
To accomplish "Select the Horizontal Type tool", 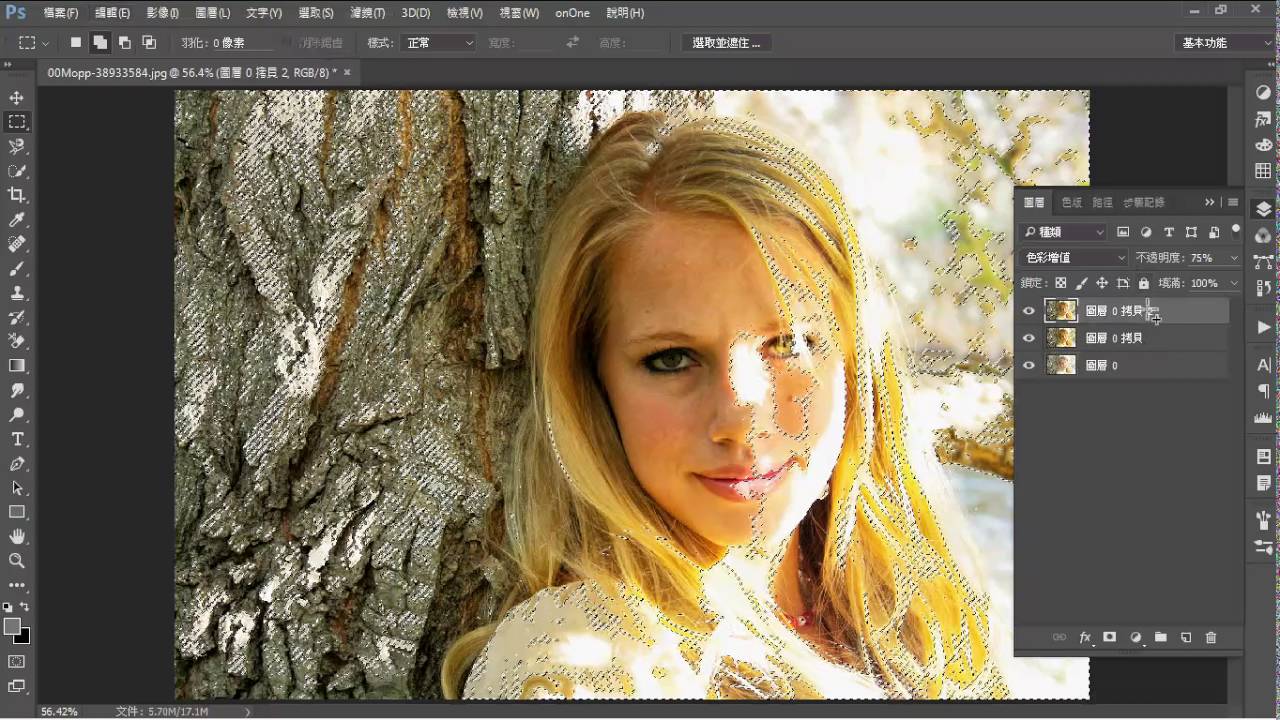I will (17, 439).
